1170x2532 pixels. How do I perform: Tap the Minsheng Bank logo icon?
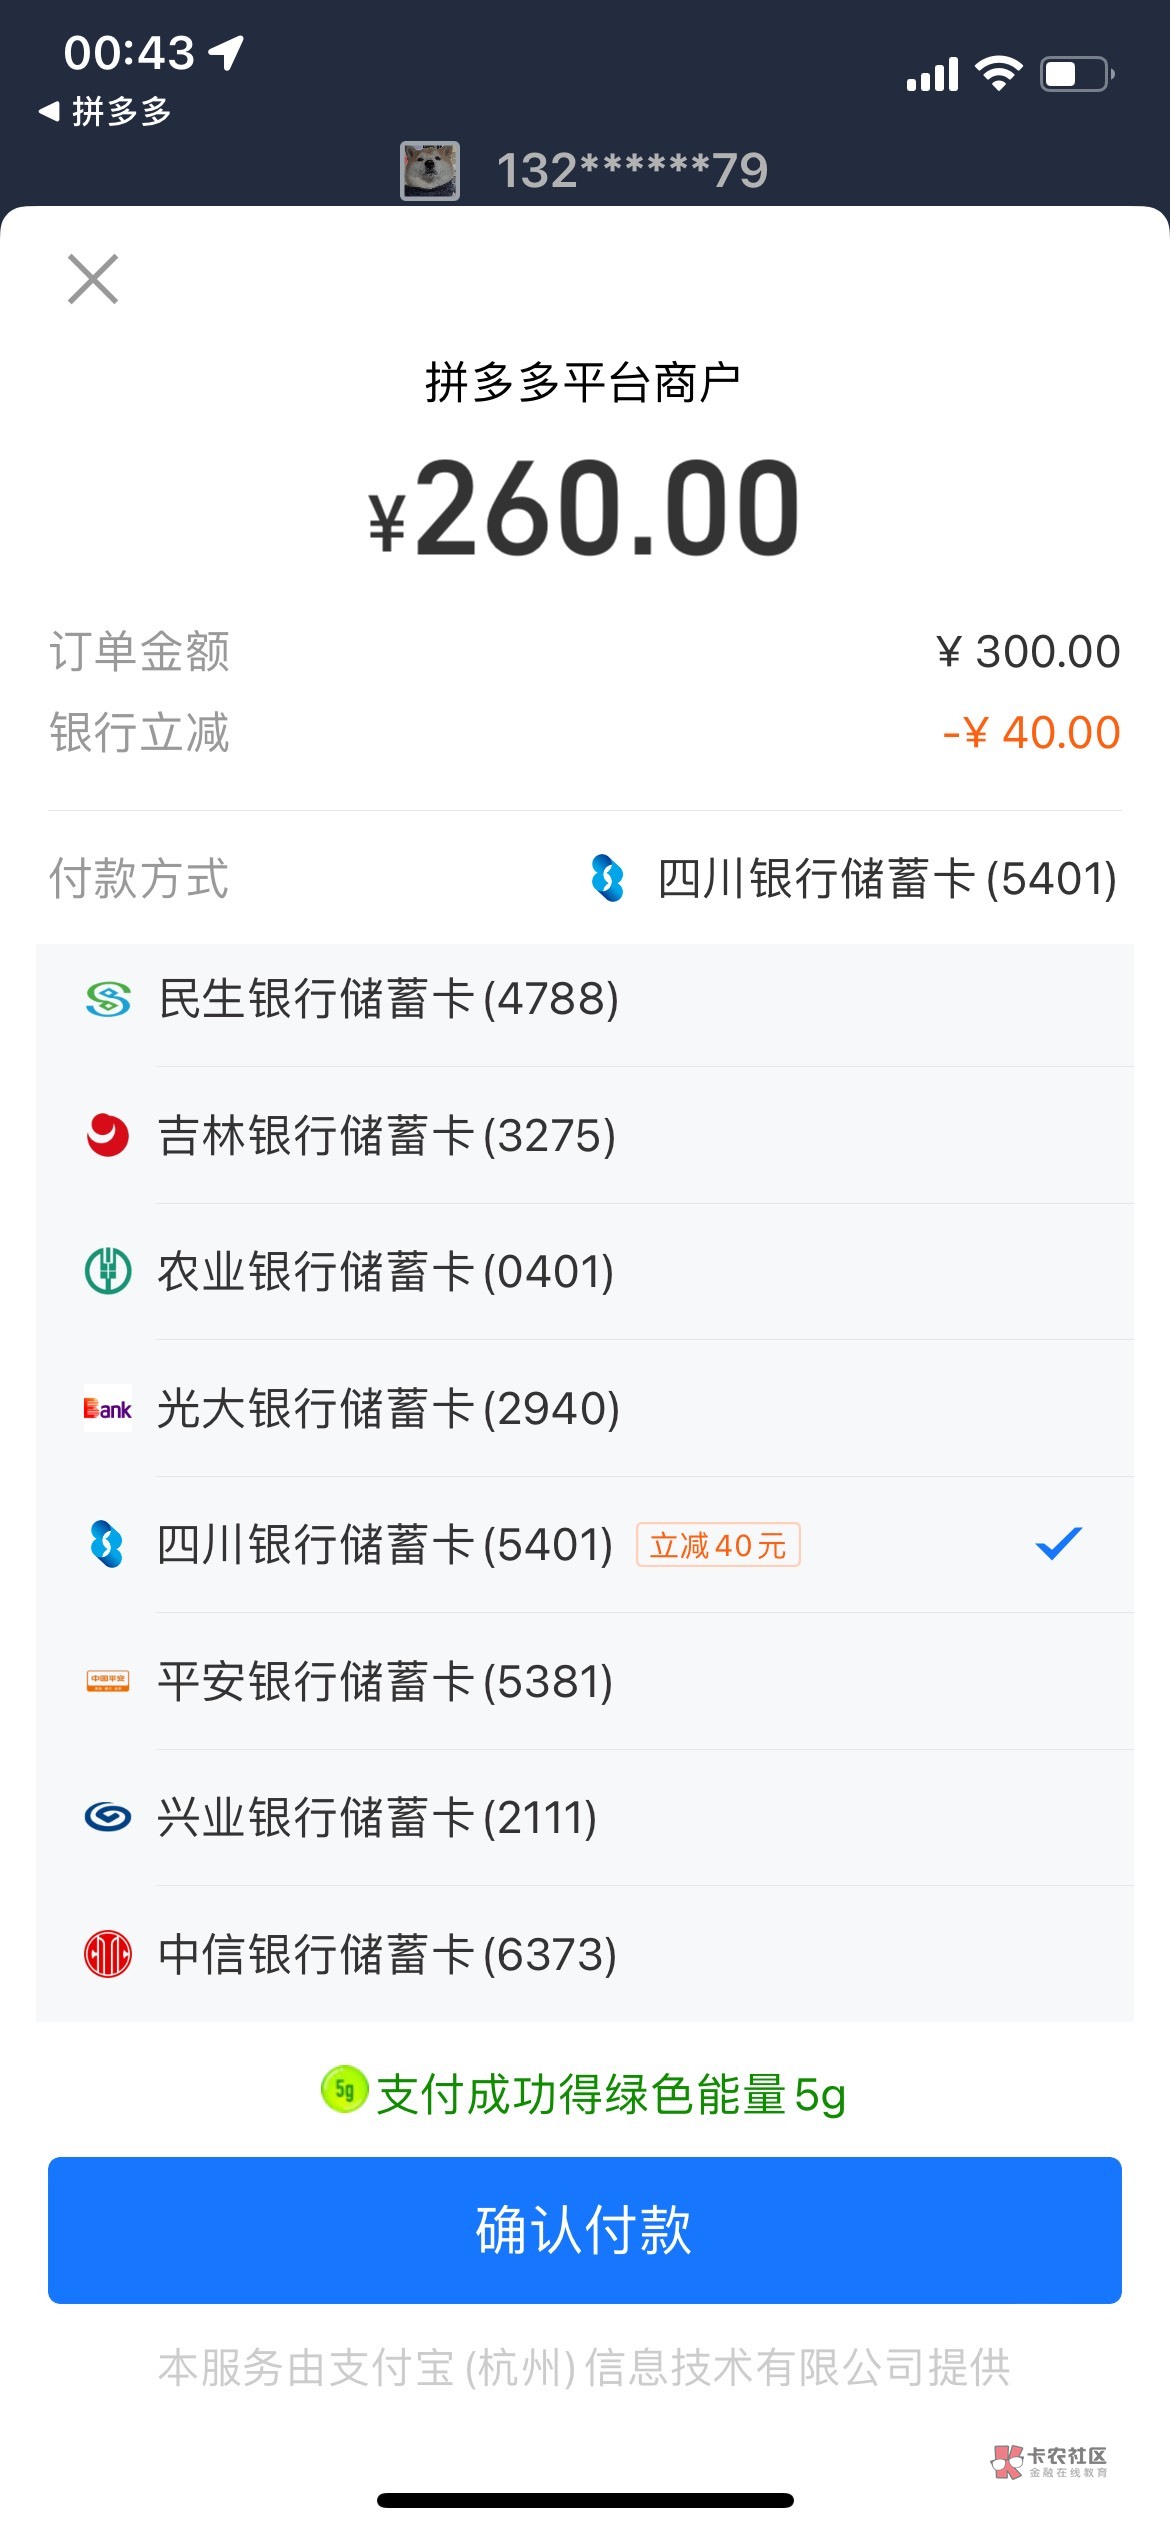click(108, 999)
